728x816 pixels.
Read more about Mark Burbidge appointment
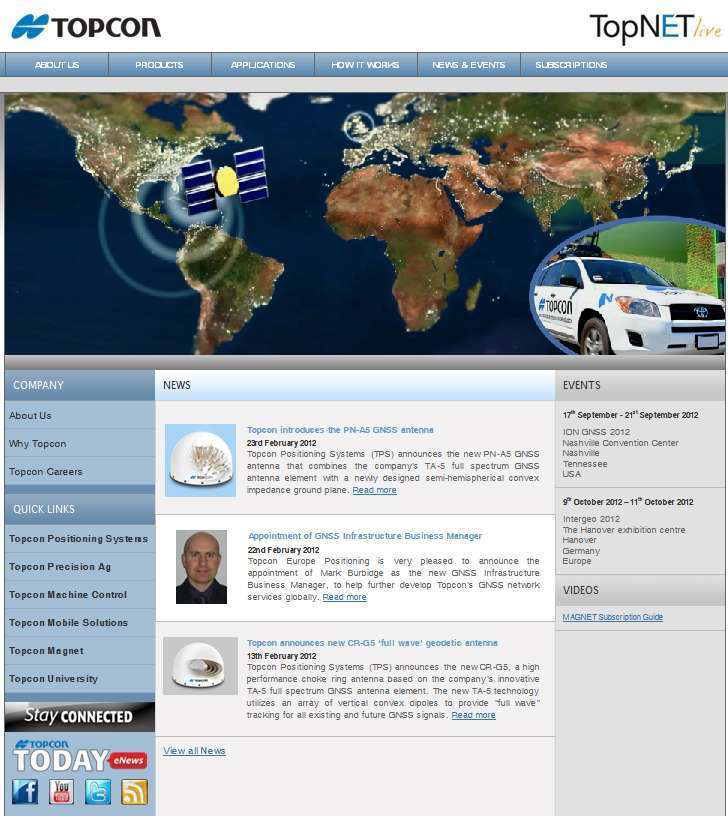tap(344, 597)
